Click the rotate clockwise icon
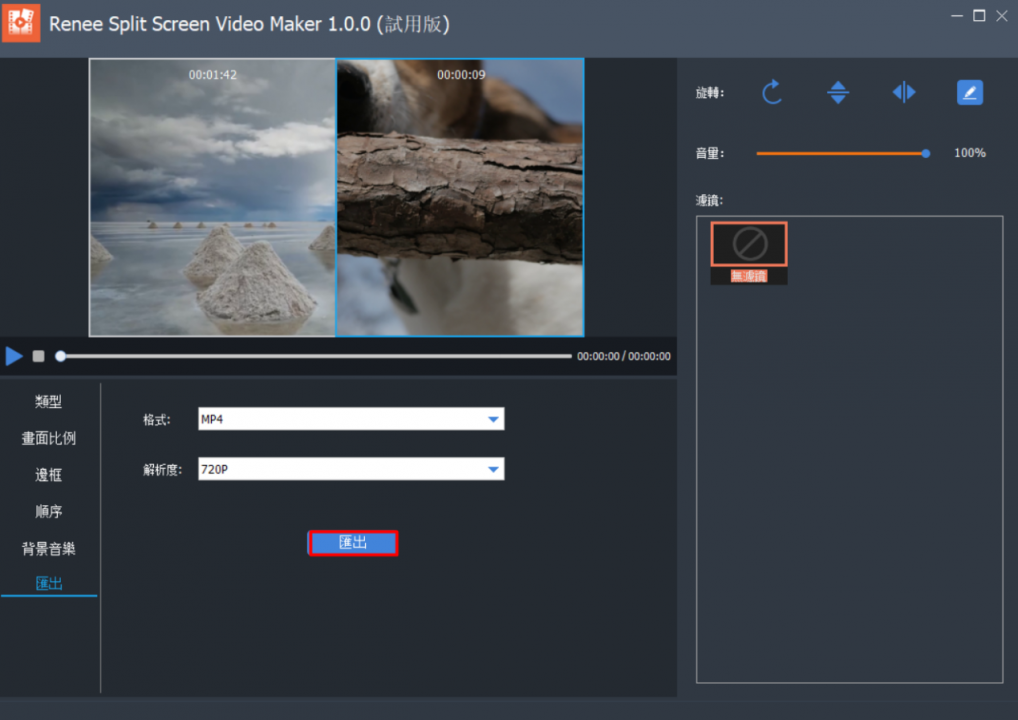The image size is (1018, 720). 772,93
